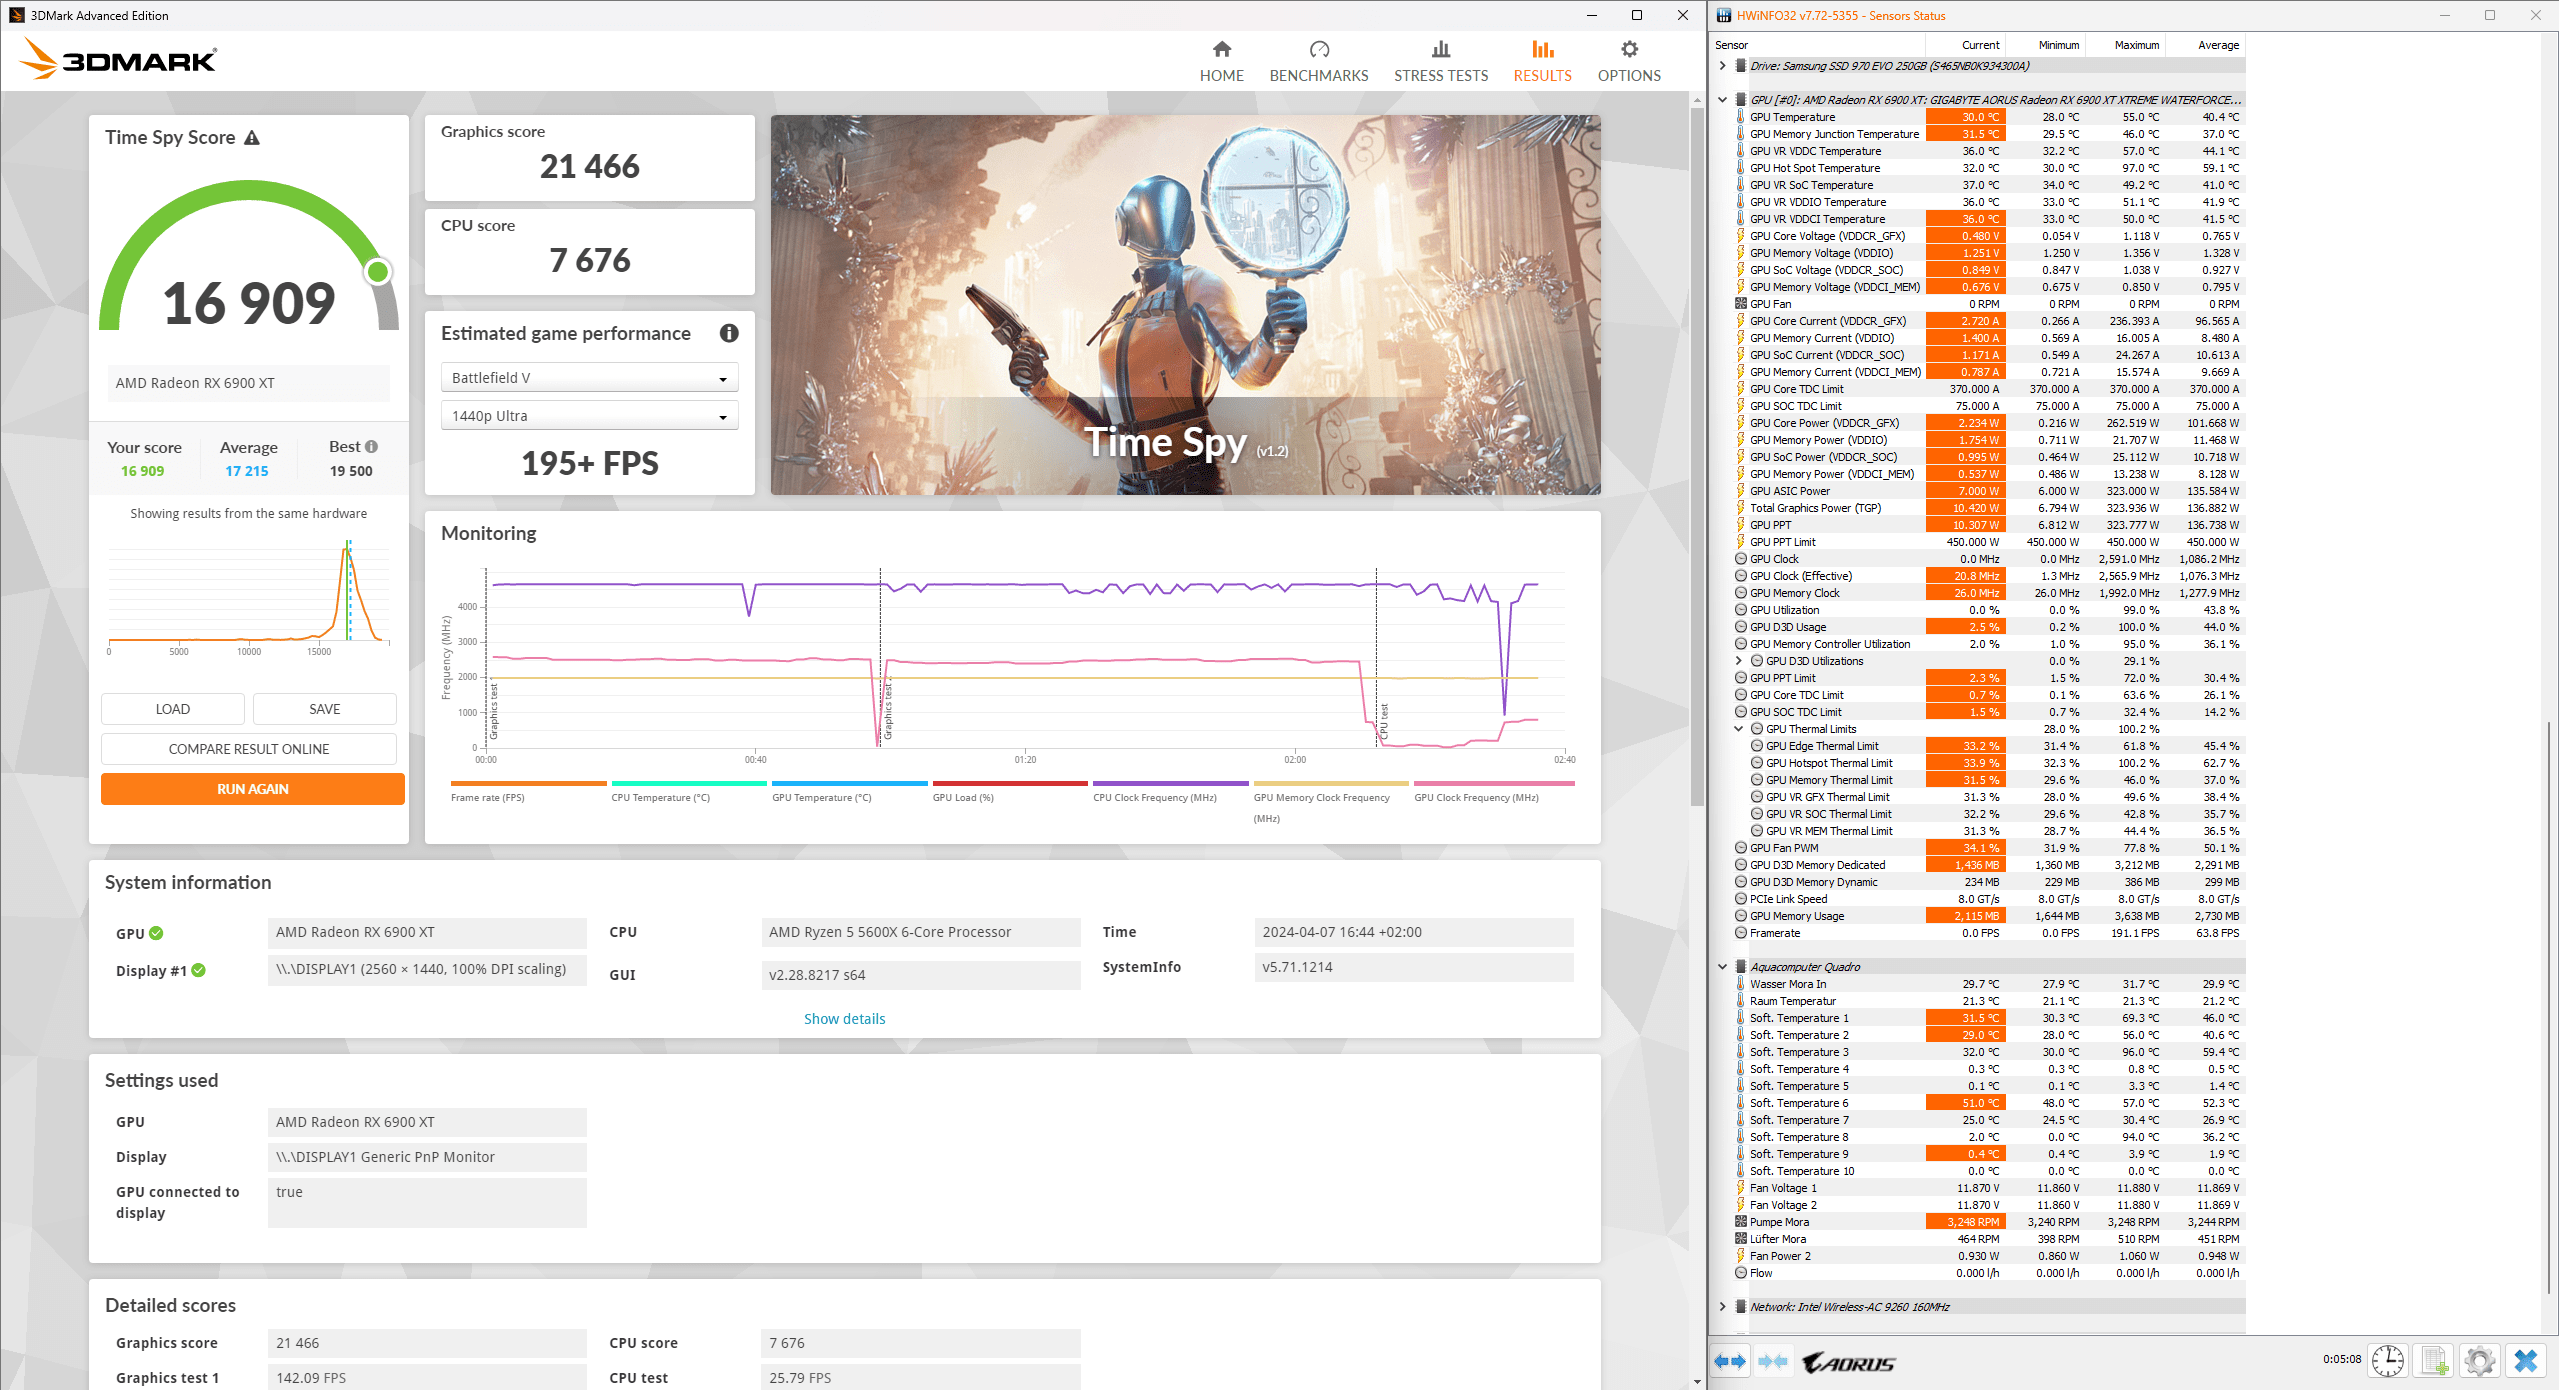Click the LOAD button
2559x1390 pixels.
pos(172,709)
